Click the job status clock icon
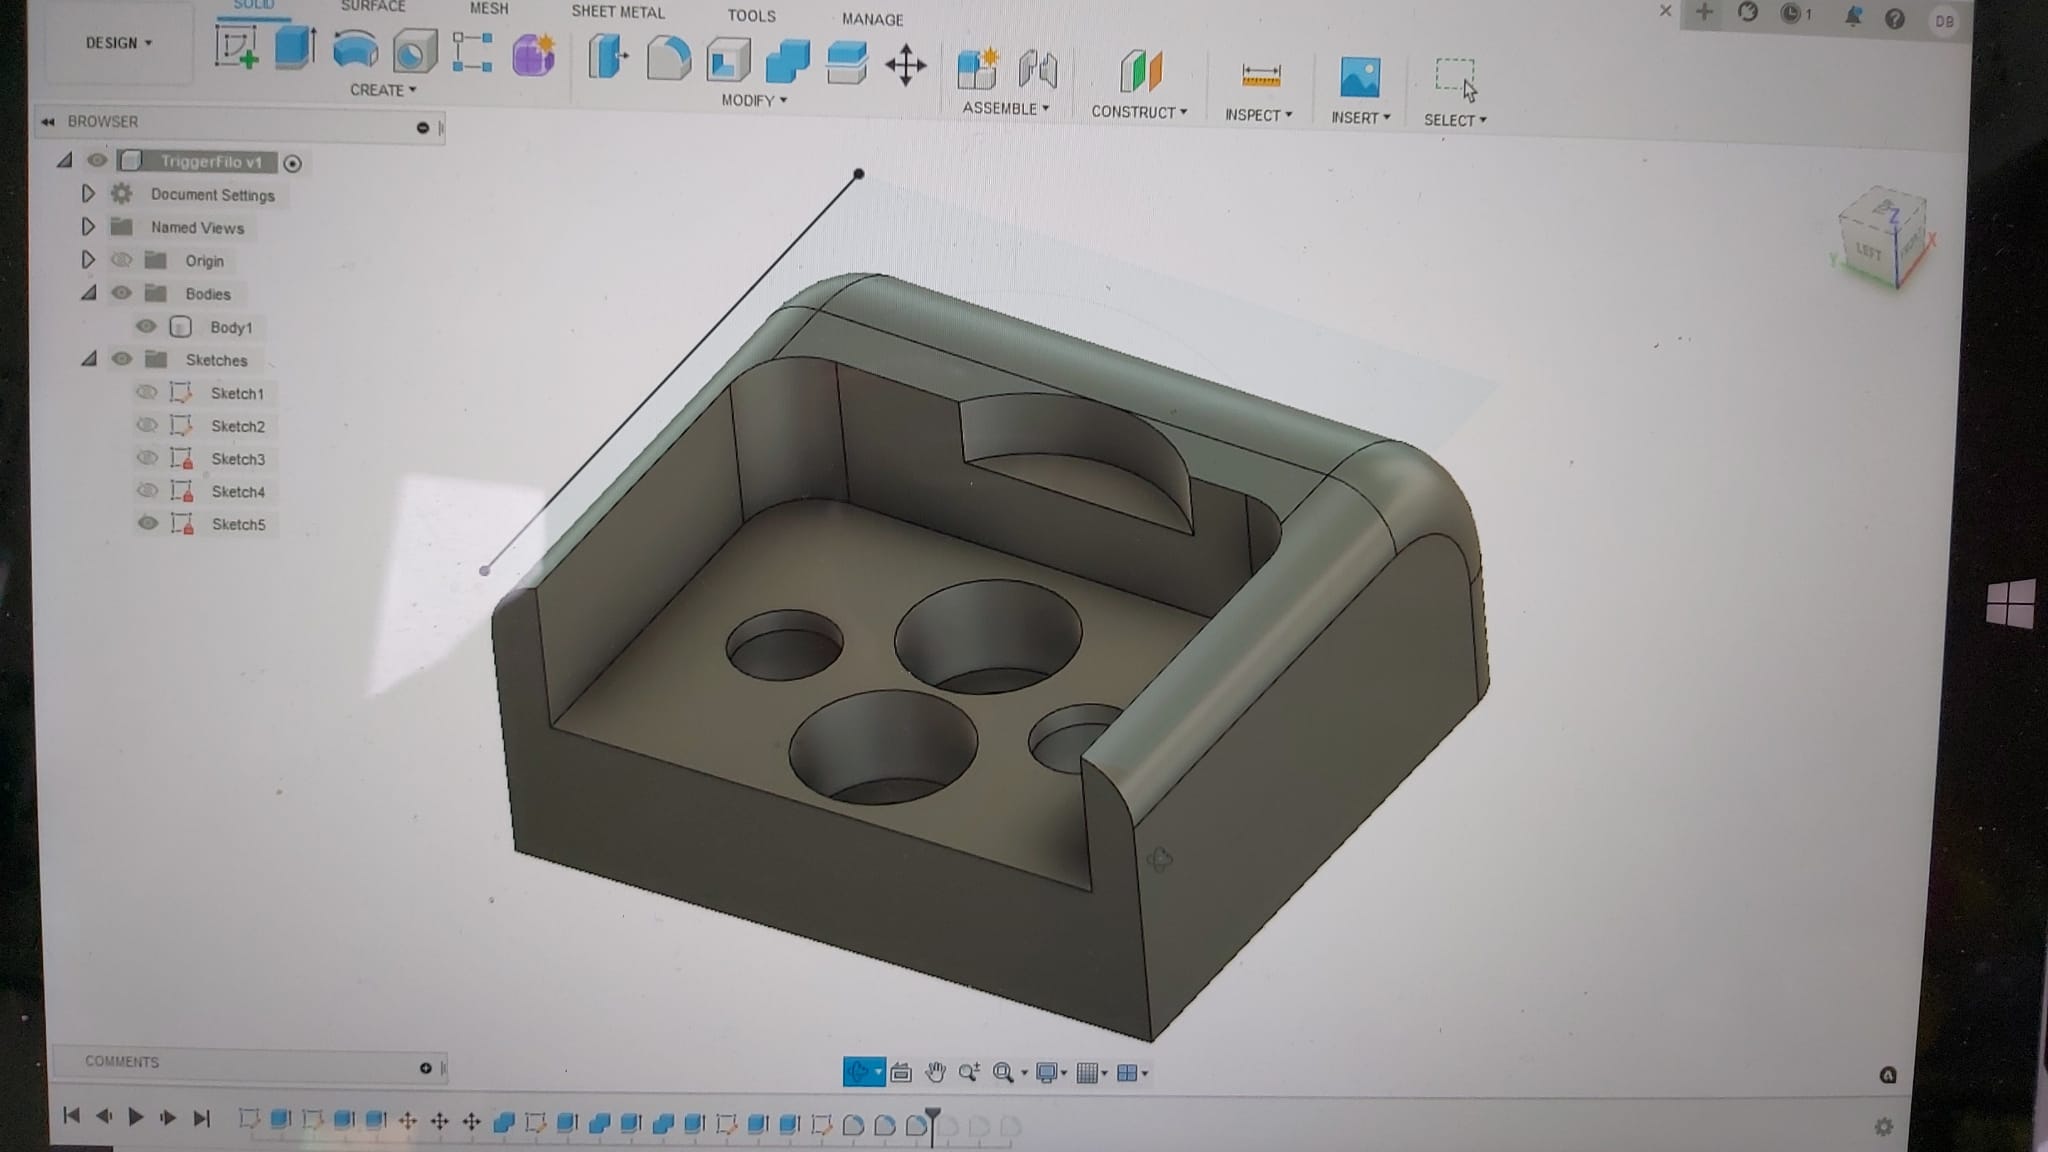Image resolution: width=2048 pixels, height=1152 pixels. [x=1791, y=14]
